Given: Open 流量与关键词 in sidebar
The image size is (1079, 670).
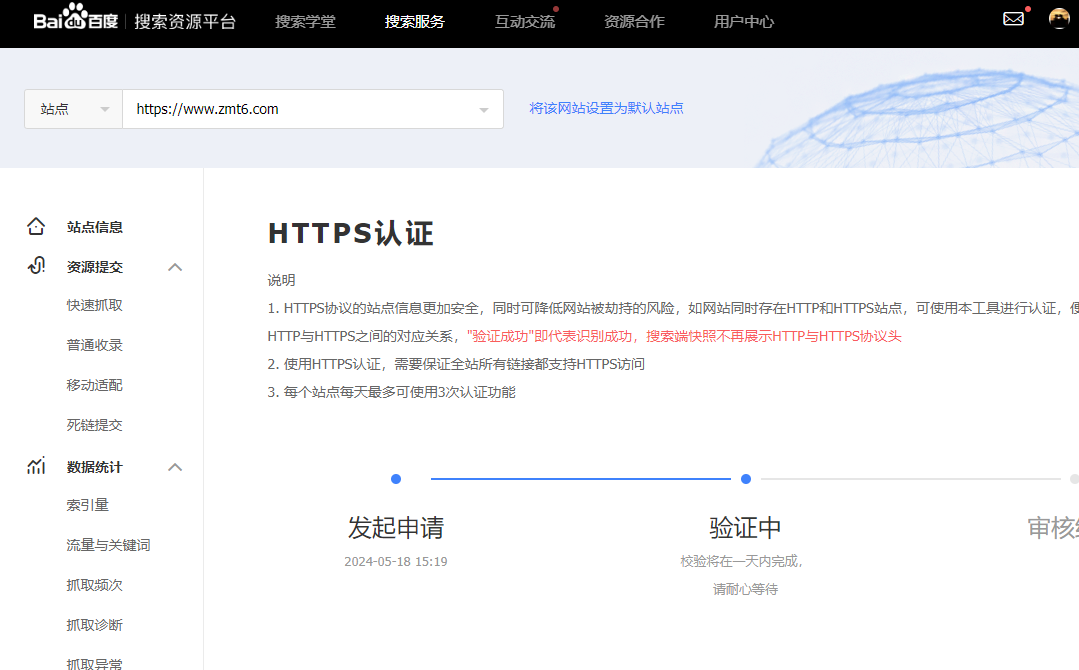Looking at the screenshot, I should pos(109,545).
